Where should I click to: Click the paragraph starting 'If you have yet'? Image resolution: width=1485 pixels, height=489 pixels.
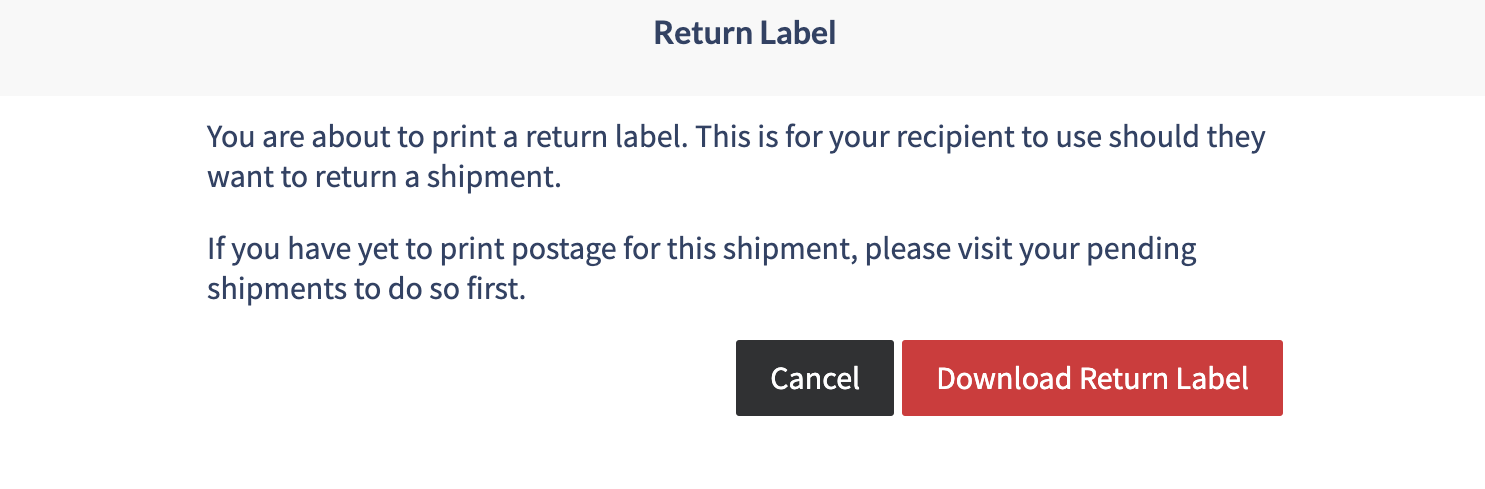click(702, 269)
